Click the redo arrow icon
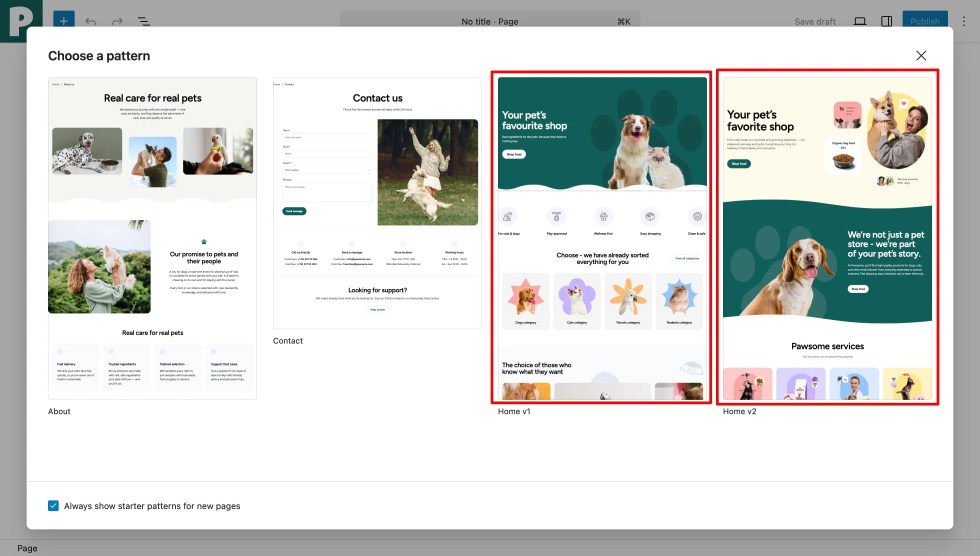 click(x=117, y=21)
